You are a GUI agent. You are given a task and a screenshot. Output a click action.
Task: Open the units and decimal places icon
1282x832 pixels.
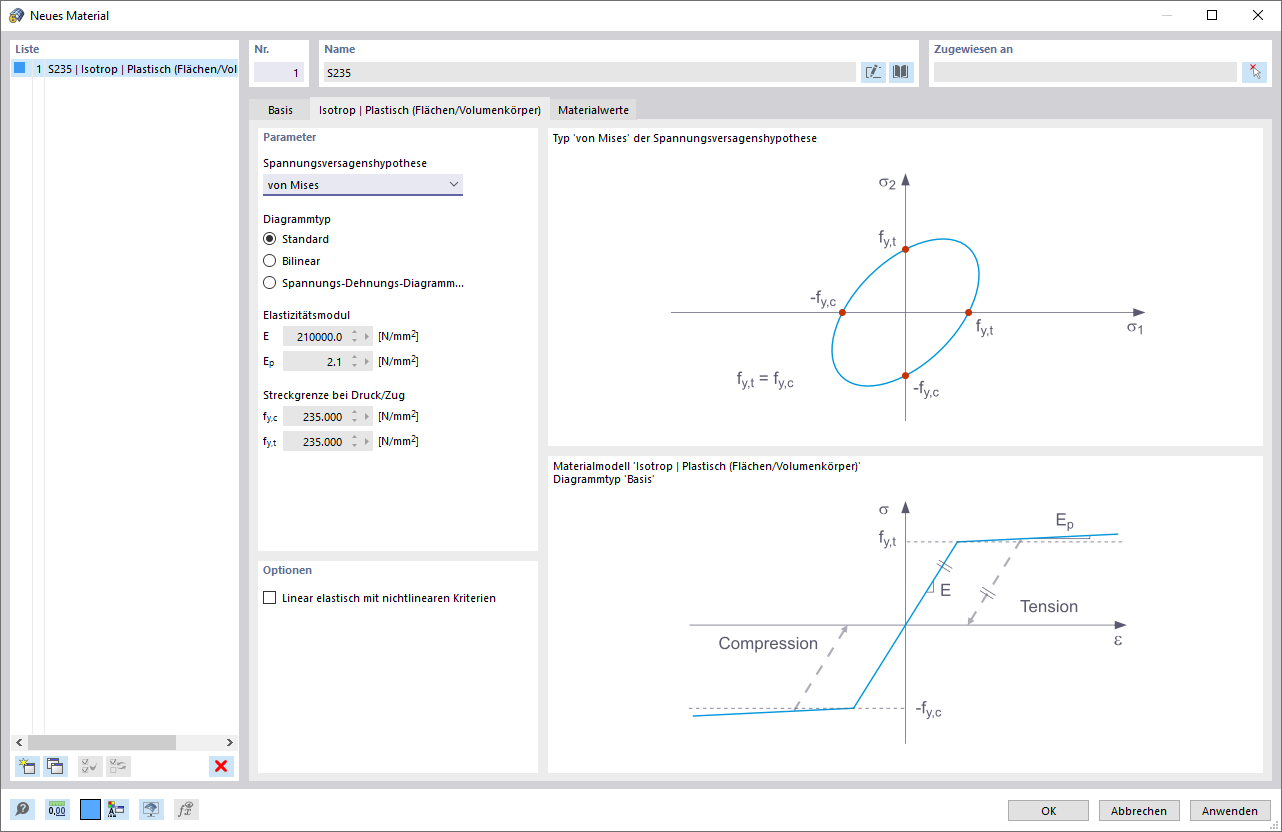(56, 810)
